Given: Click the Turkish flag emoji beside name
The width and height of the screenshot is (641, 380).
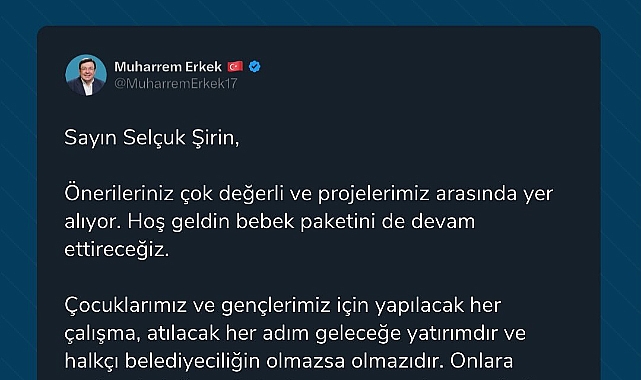Looking at the screenshot, I should (235, 66).
